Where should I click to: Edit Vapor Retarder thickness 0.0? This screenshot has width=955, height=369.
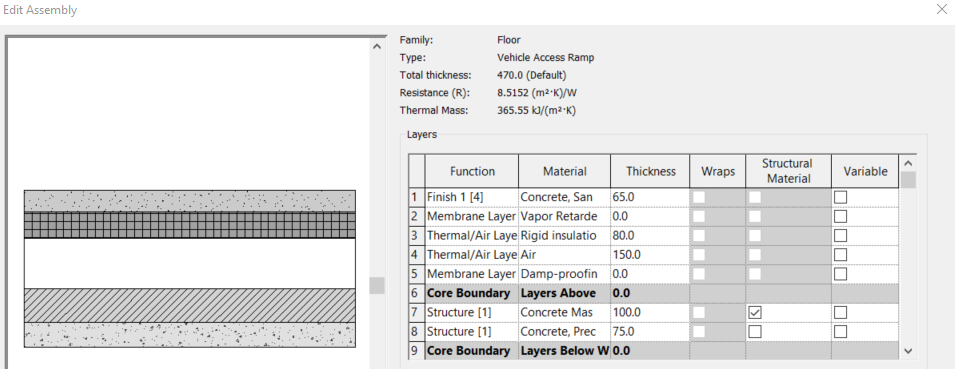[x=650, y=216]
